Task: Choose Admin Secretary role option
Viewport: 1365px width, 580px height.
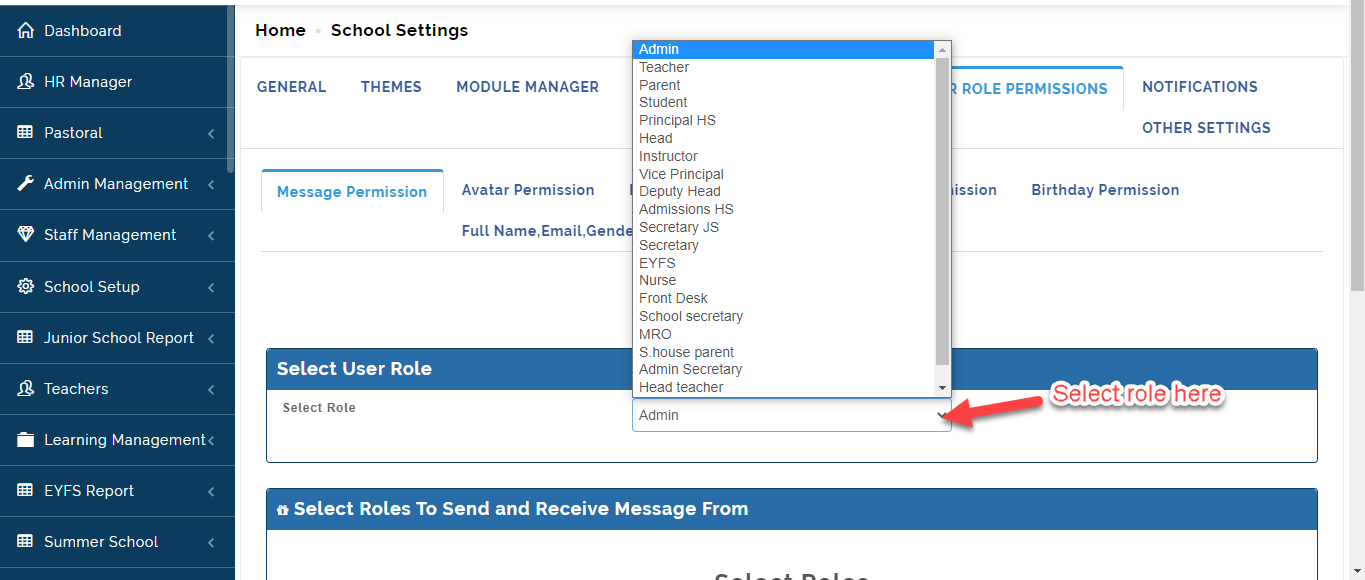Action: (x=783, y=369)
